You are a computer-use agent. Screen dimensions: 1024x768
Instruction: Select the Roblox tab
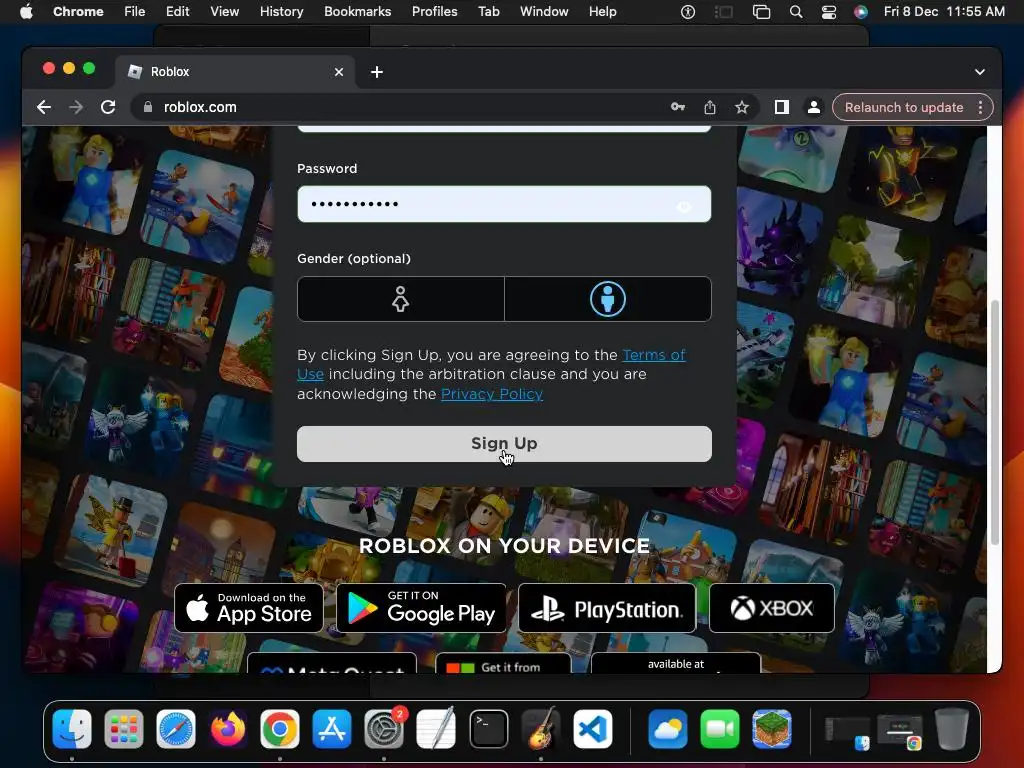[235, 72]
